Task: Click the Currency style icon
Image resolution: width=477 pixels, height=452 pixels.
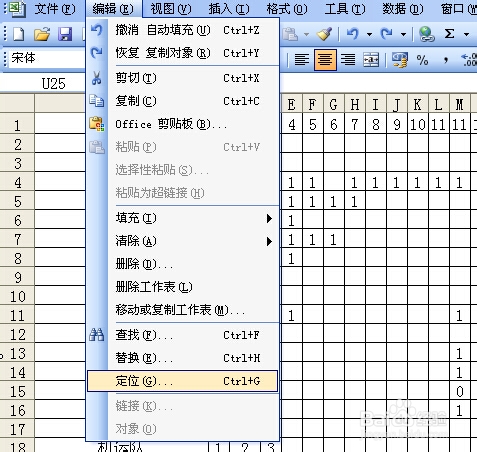Action: (x=399, y=60)
